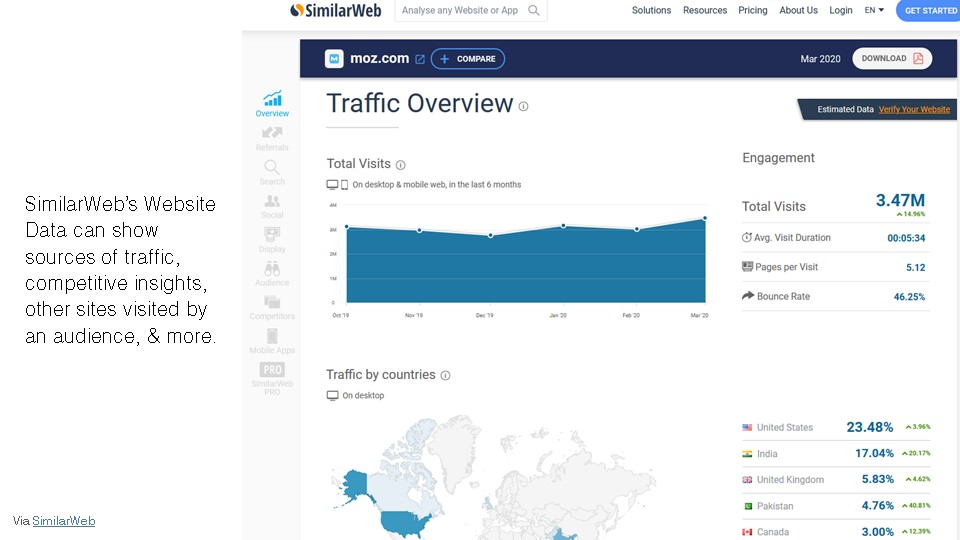Click the Bounce Rate arrow icon
Viewport: 960px width, 540px height.
748,296
